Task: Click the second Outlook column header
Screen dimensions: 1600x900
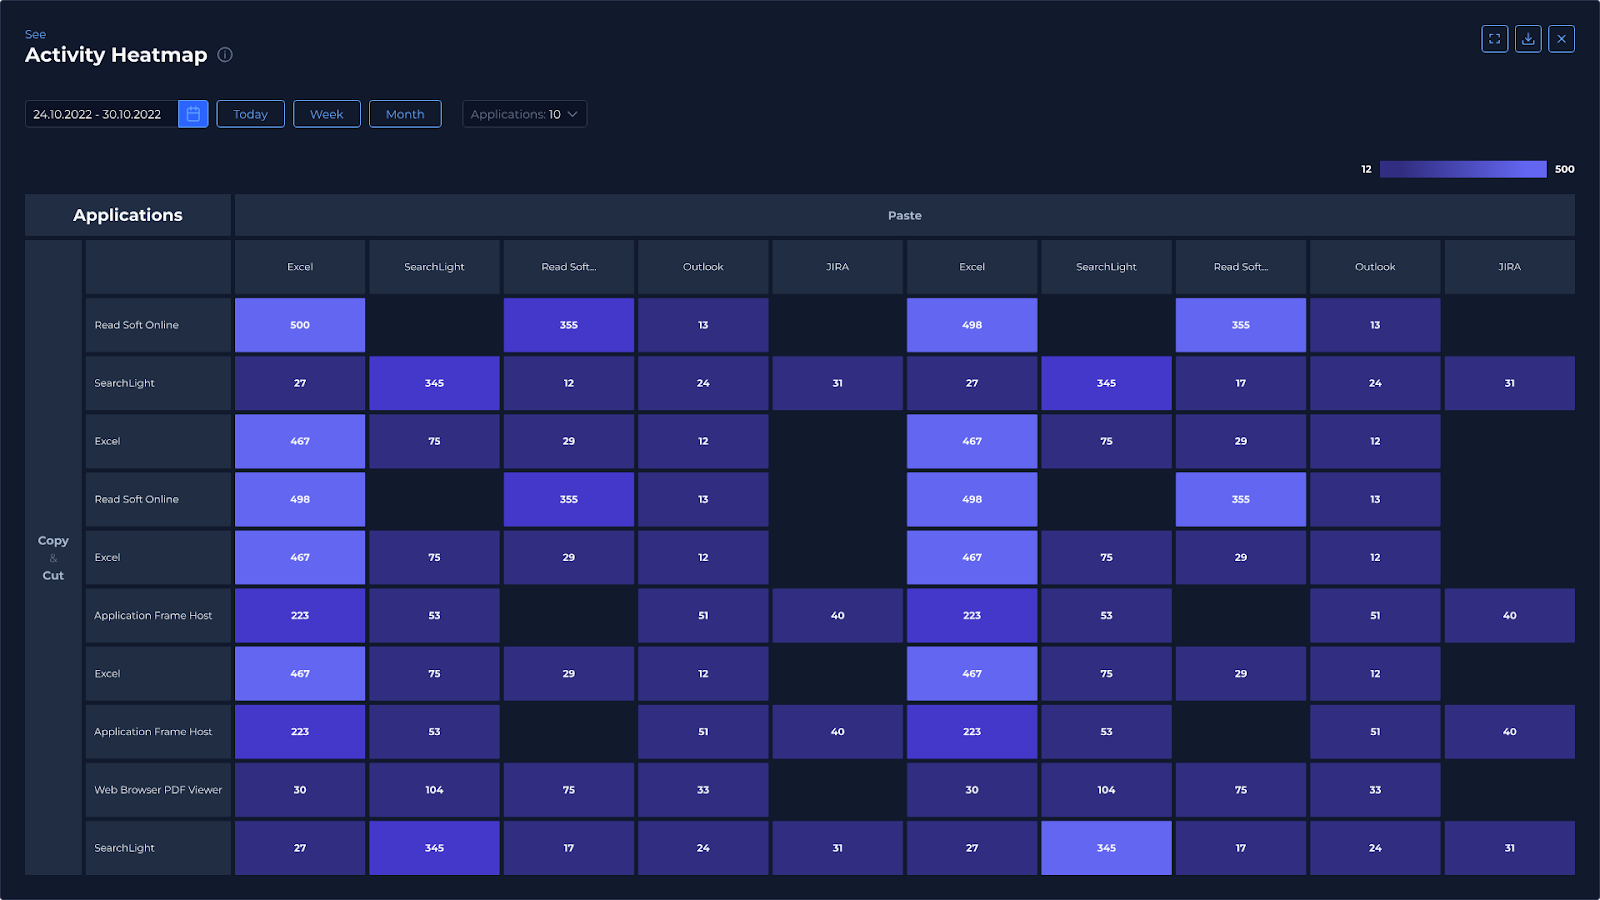Action: tap(1375, 267)
